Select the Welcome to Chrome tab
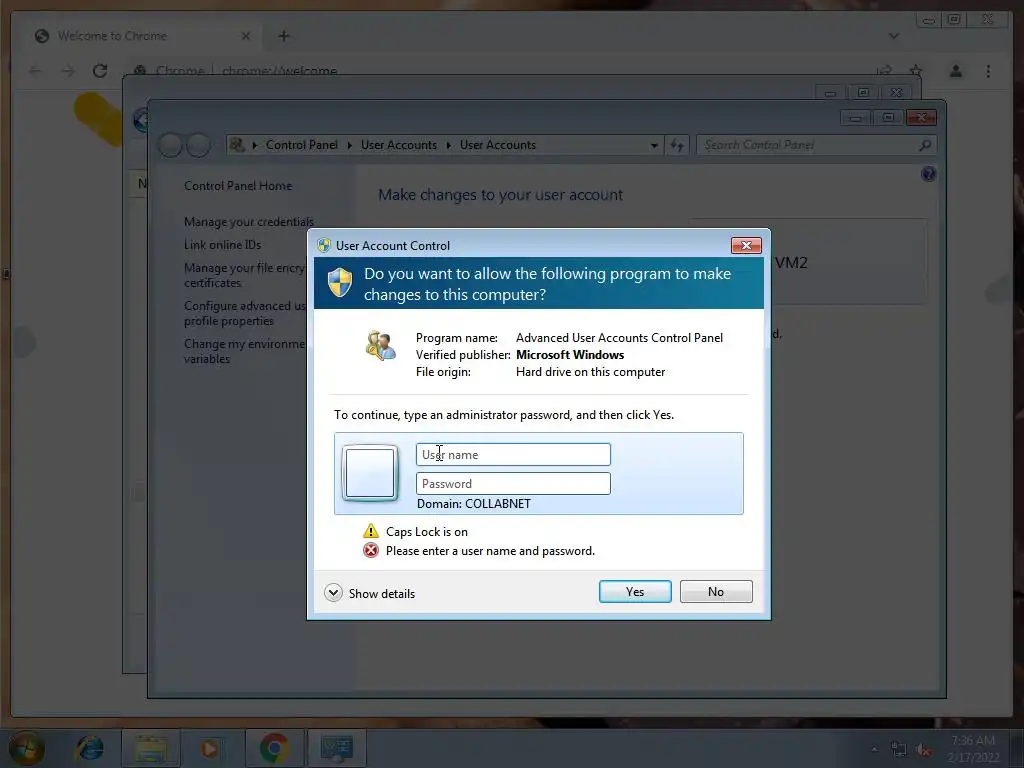Viewport: 1024px width, 768px height. (142, 36)
